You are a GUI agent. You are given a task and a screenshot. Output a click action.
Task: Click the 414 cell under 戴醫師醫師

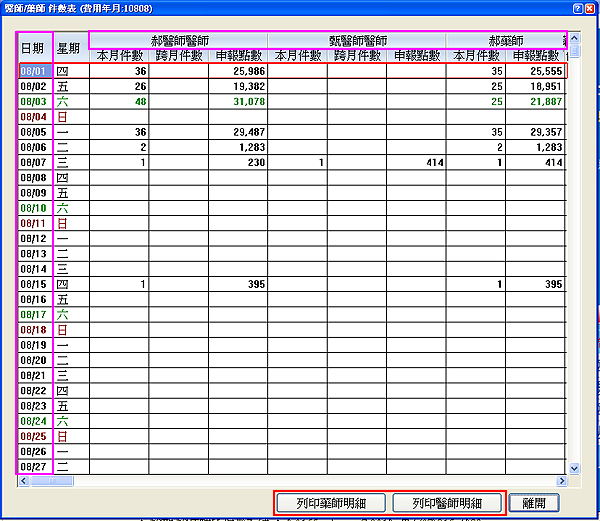(416, 162)
